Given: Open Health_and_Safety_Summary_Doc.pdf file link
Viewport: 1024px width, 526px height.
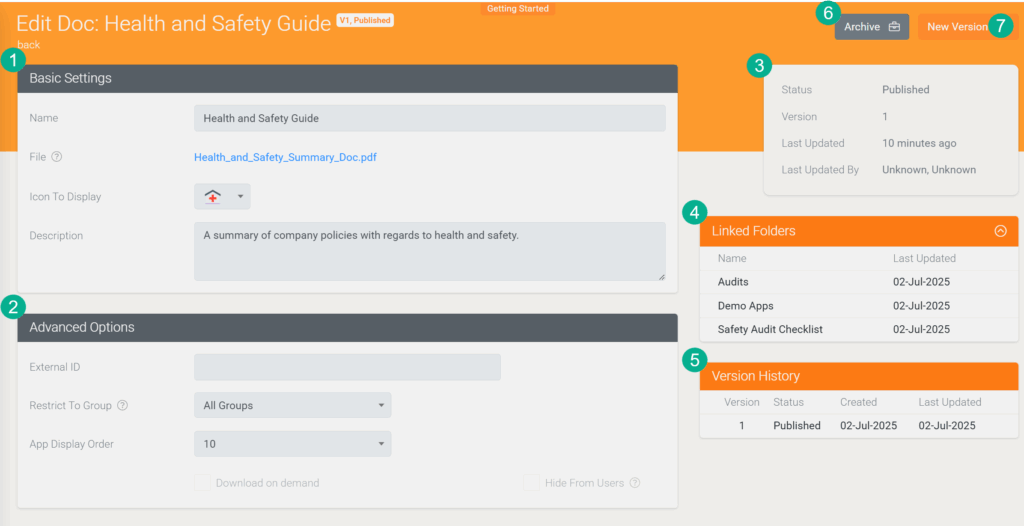Looking at the screenshot, I should 285,157.
